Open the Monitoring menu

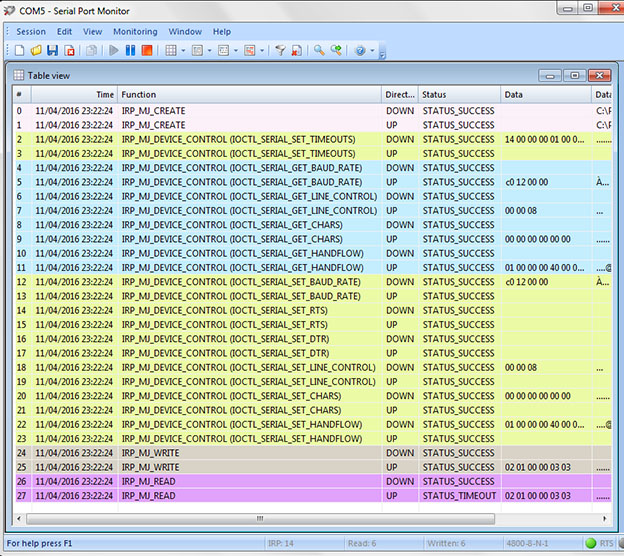pos(135,31)
